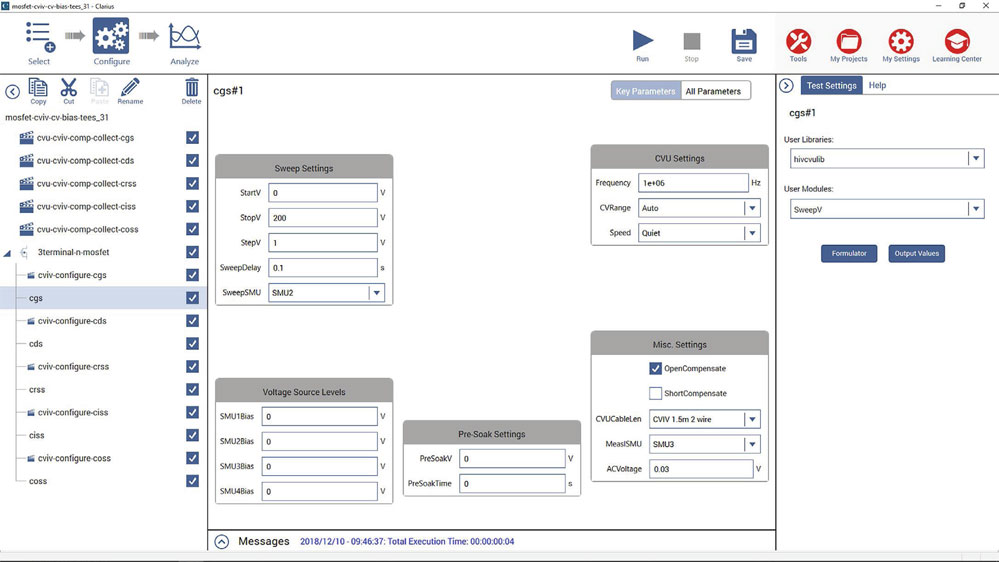Toggle checkbox for cvu-cviv-comp-collect-cgs
This screenshot has width=999, height=562.
[x=192, y=138]
